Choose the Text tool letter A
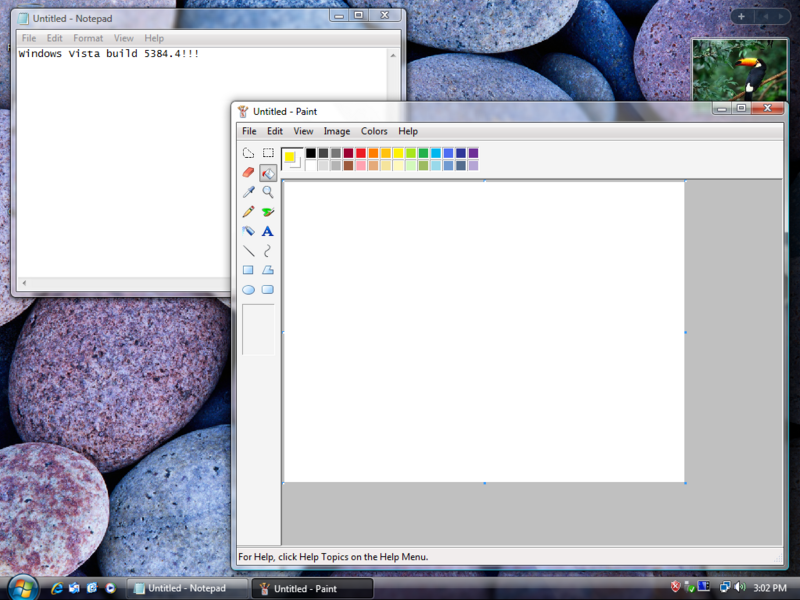The height and width of the screenshot is (600, 800). [x=268, y=231]
